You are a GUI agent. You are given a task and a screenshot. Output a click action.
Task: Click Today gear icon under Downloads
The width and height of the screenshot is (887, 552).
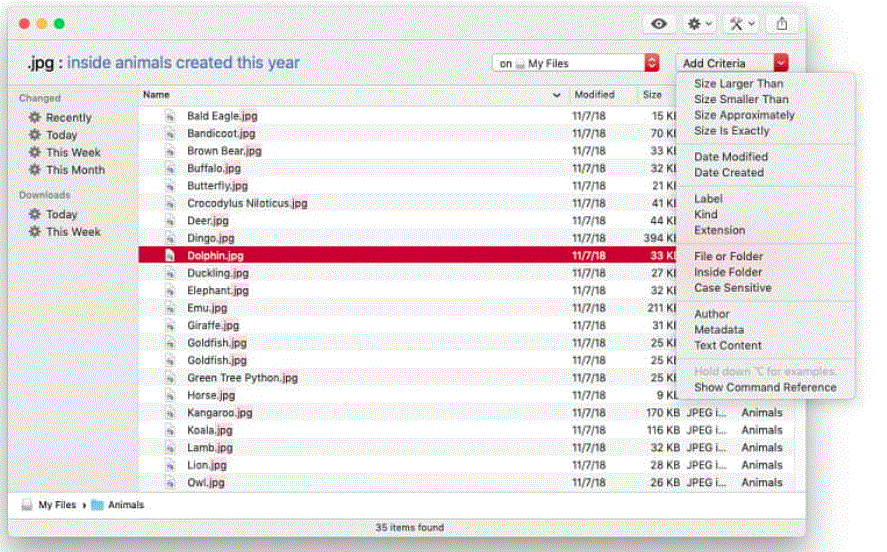pos(35,215)
